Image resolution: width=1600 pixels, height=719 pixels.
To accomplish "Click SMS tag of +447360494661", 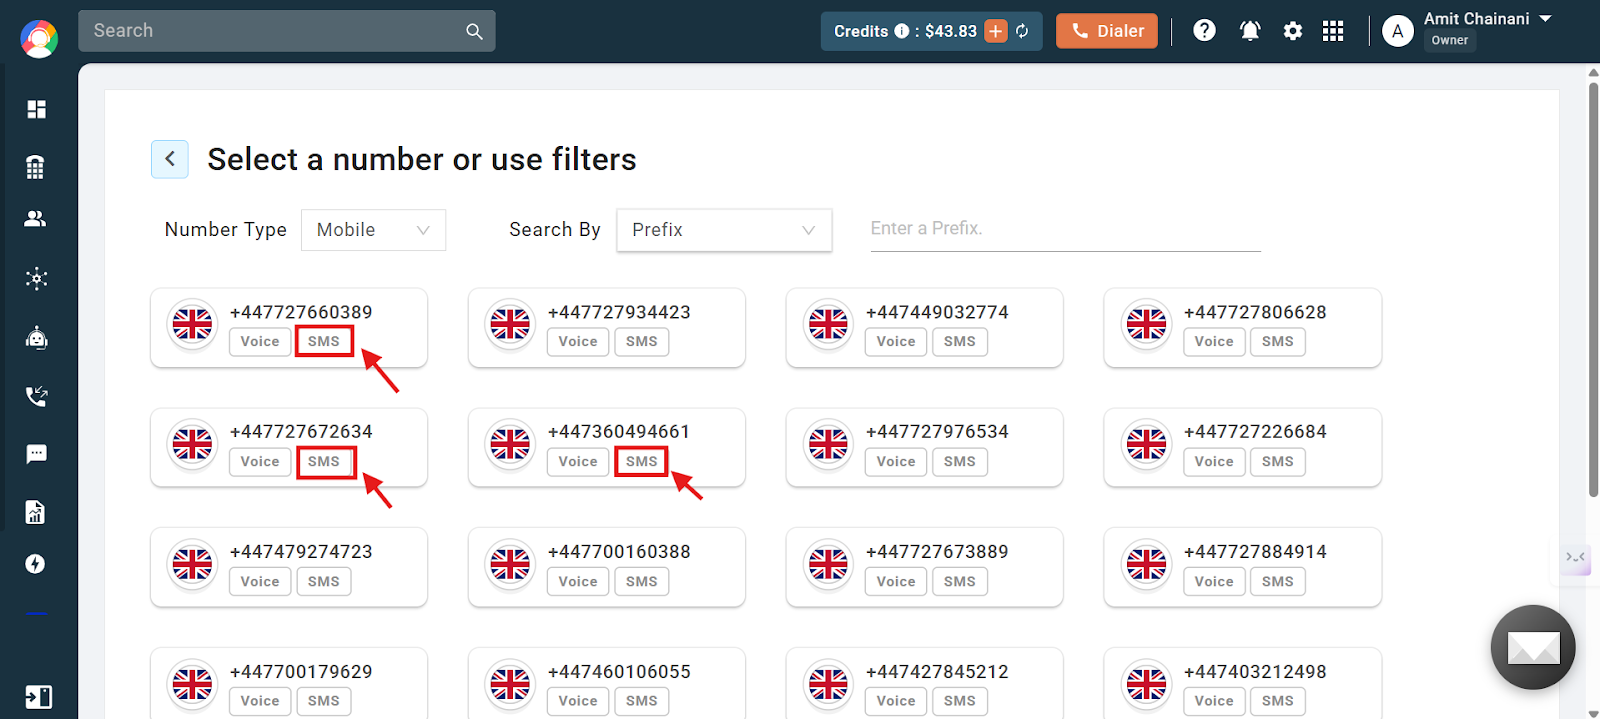I will point(642,461).
